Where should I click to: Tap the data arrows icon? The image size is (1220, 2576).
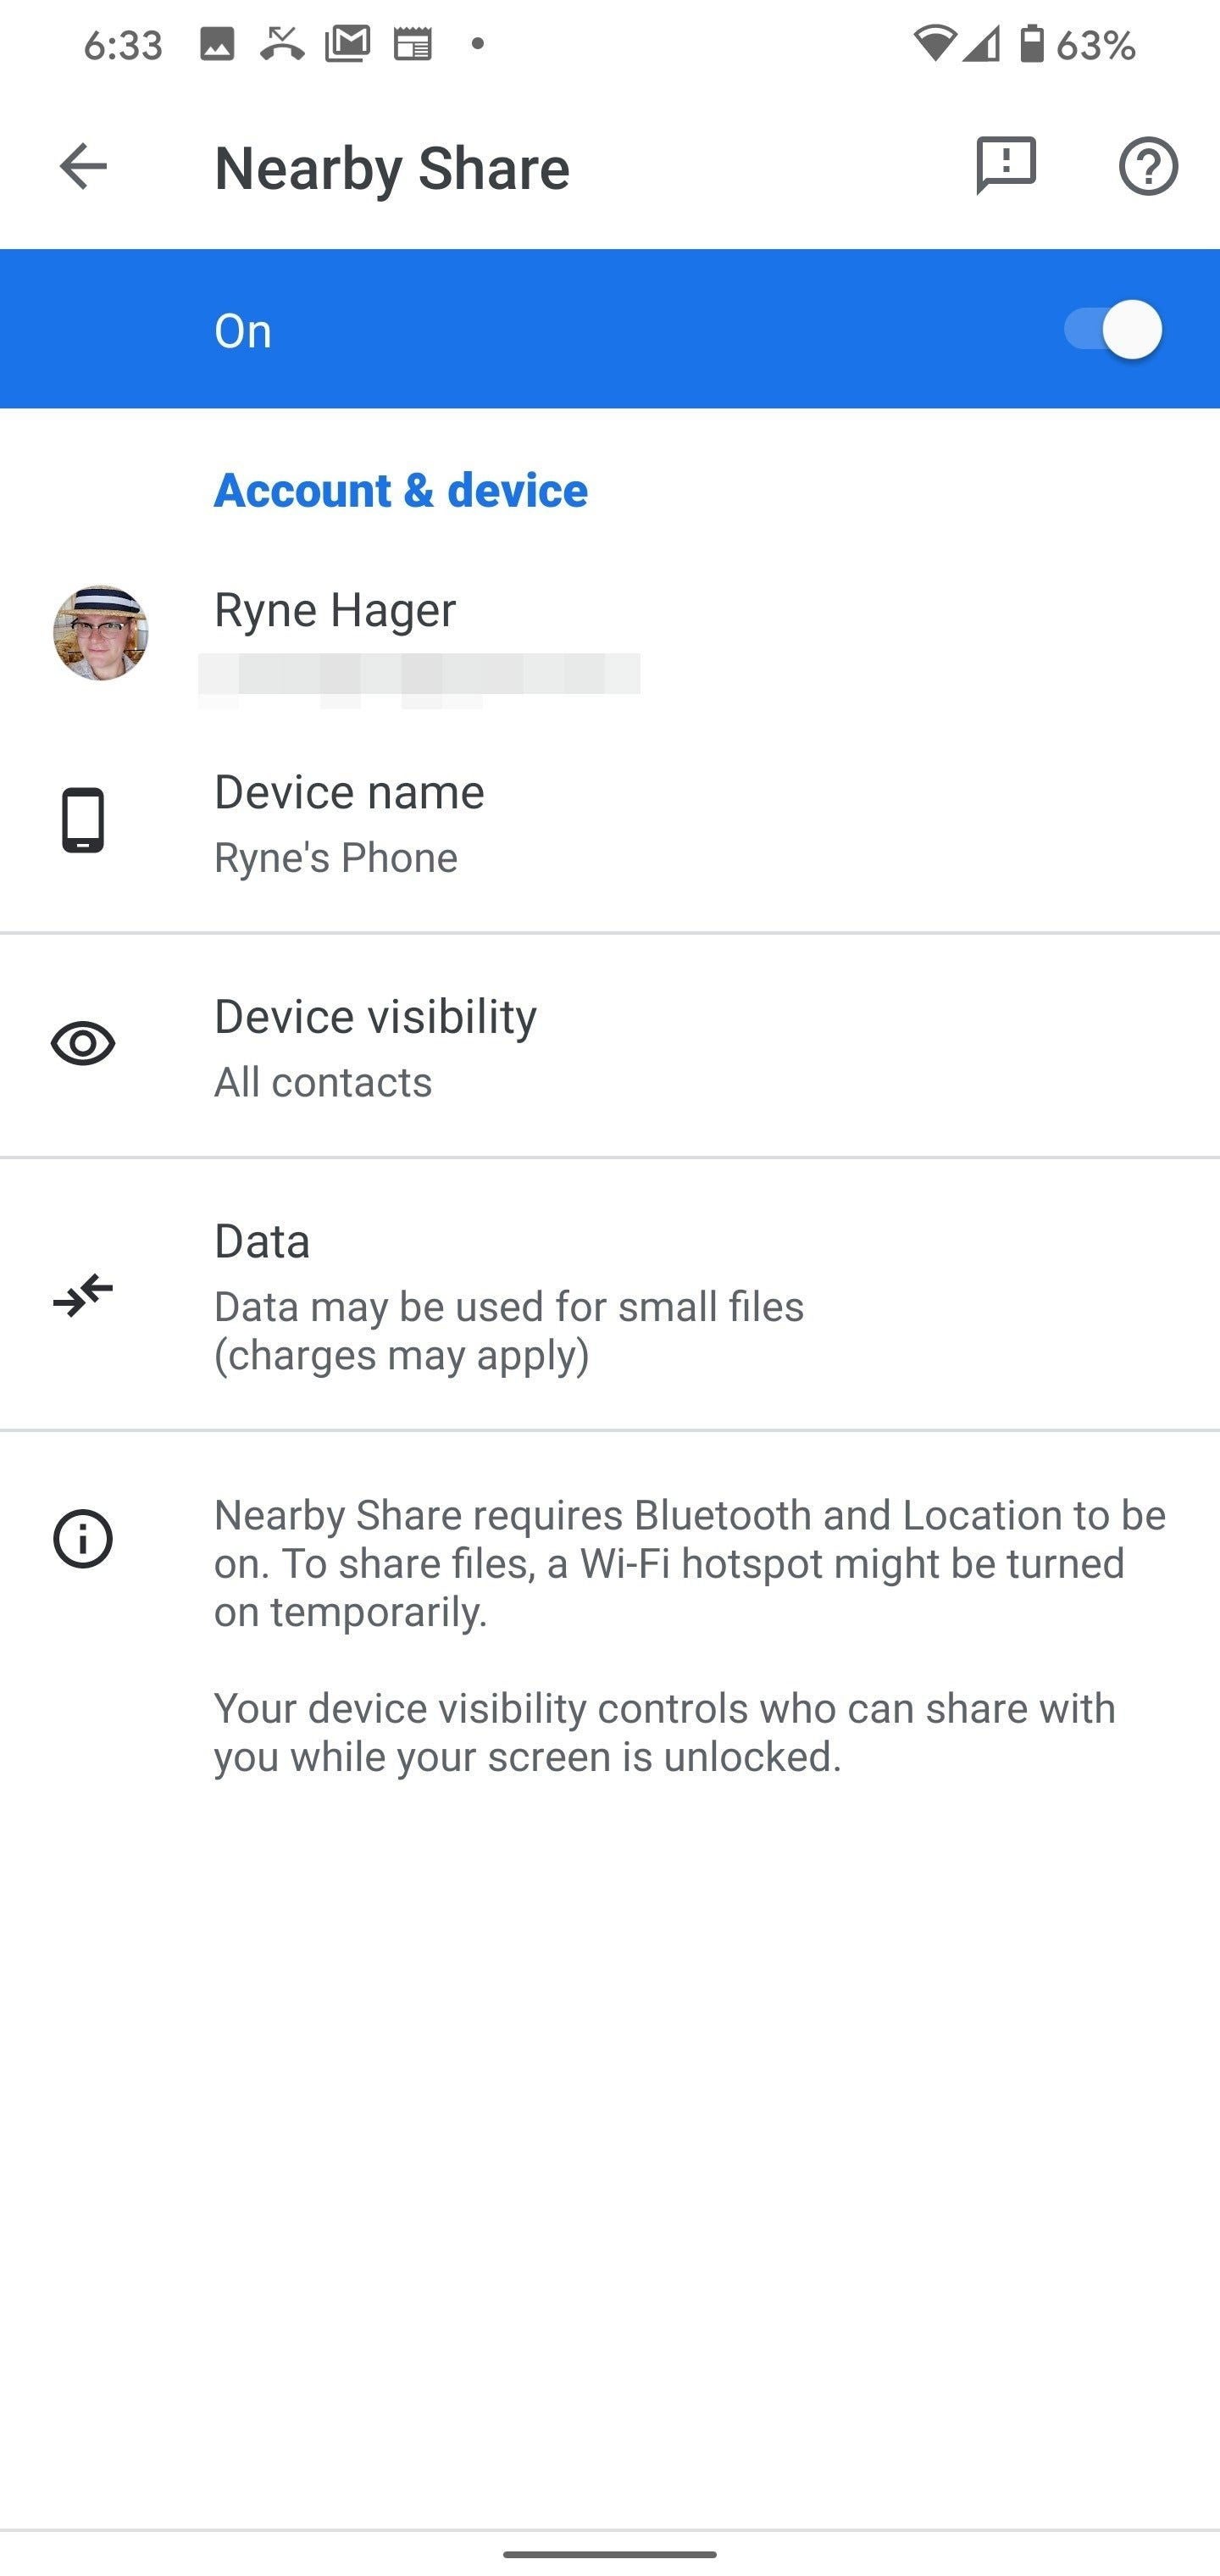click(x=83, y=1295)
